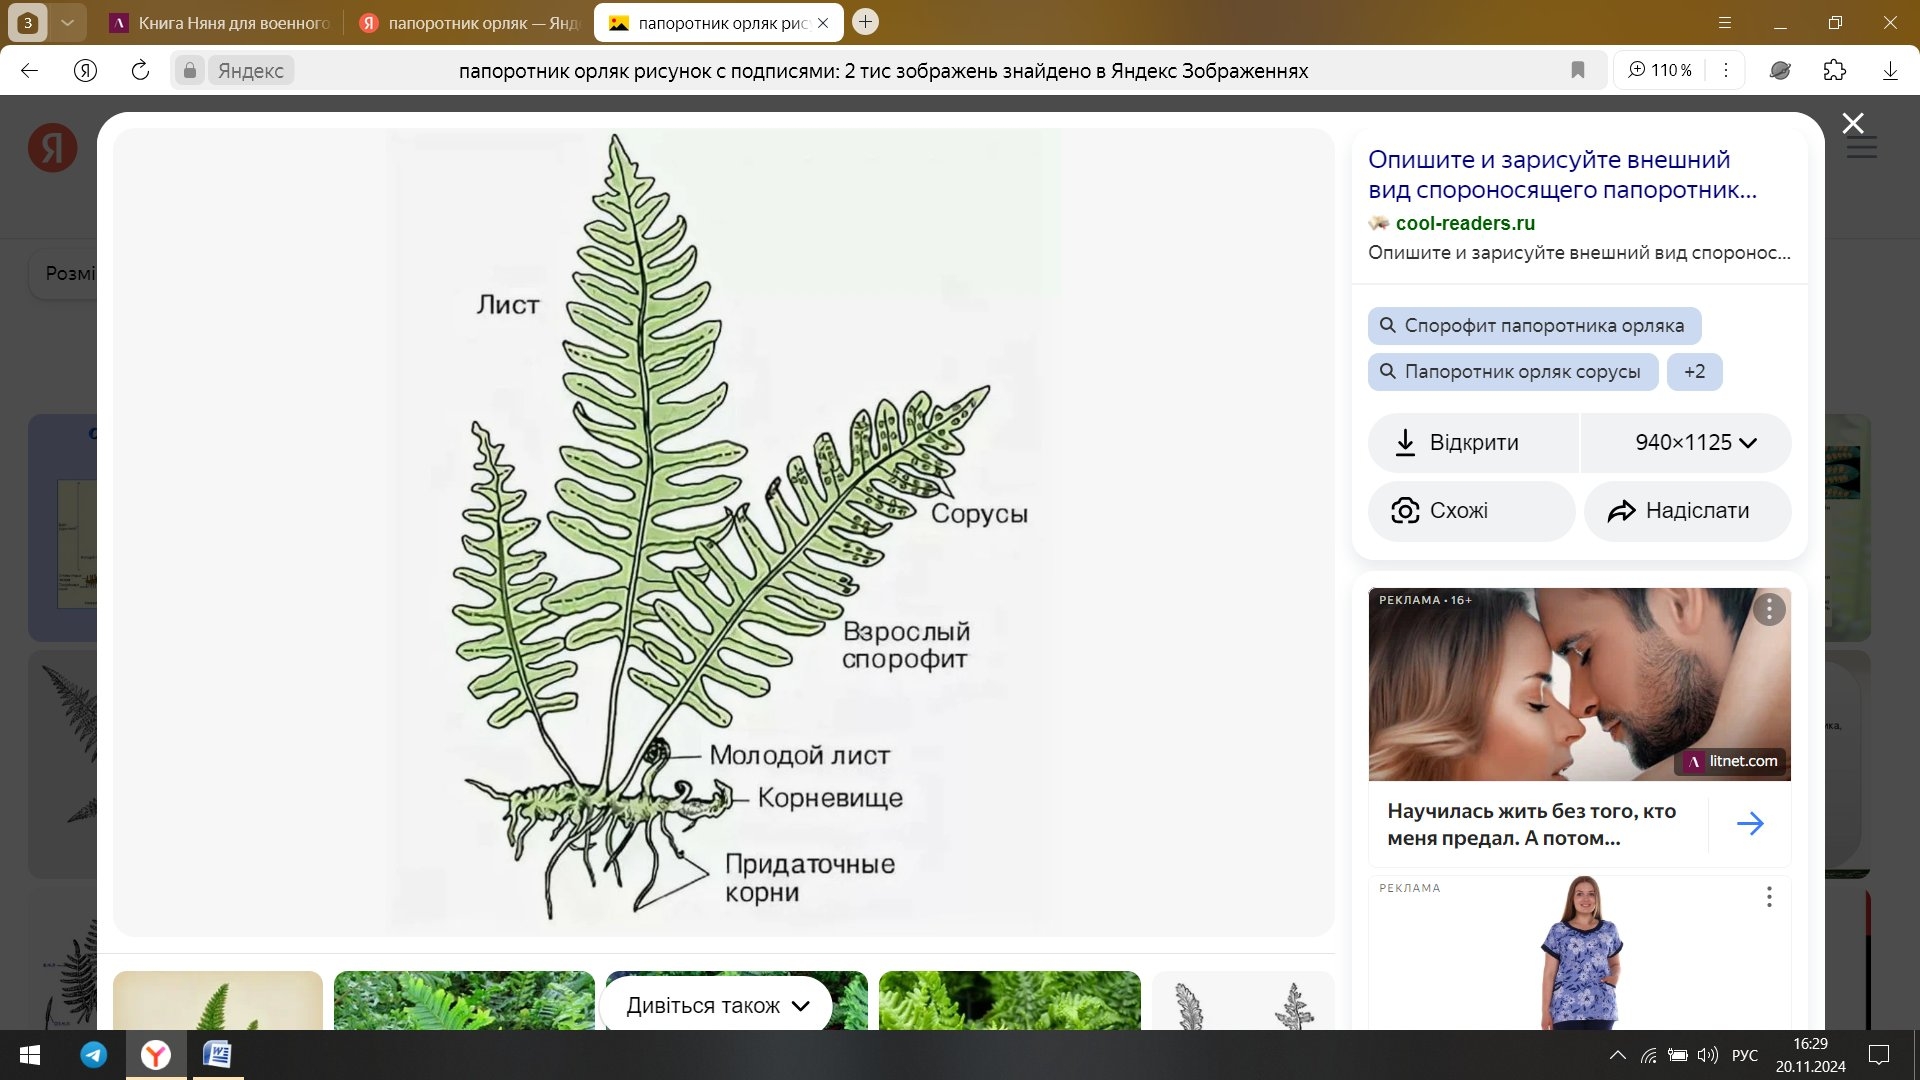Open three-dot menu on litnet ad
Image resolution: width=1920 pixels, height=1080 pixels.
(1768, 609)
